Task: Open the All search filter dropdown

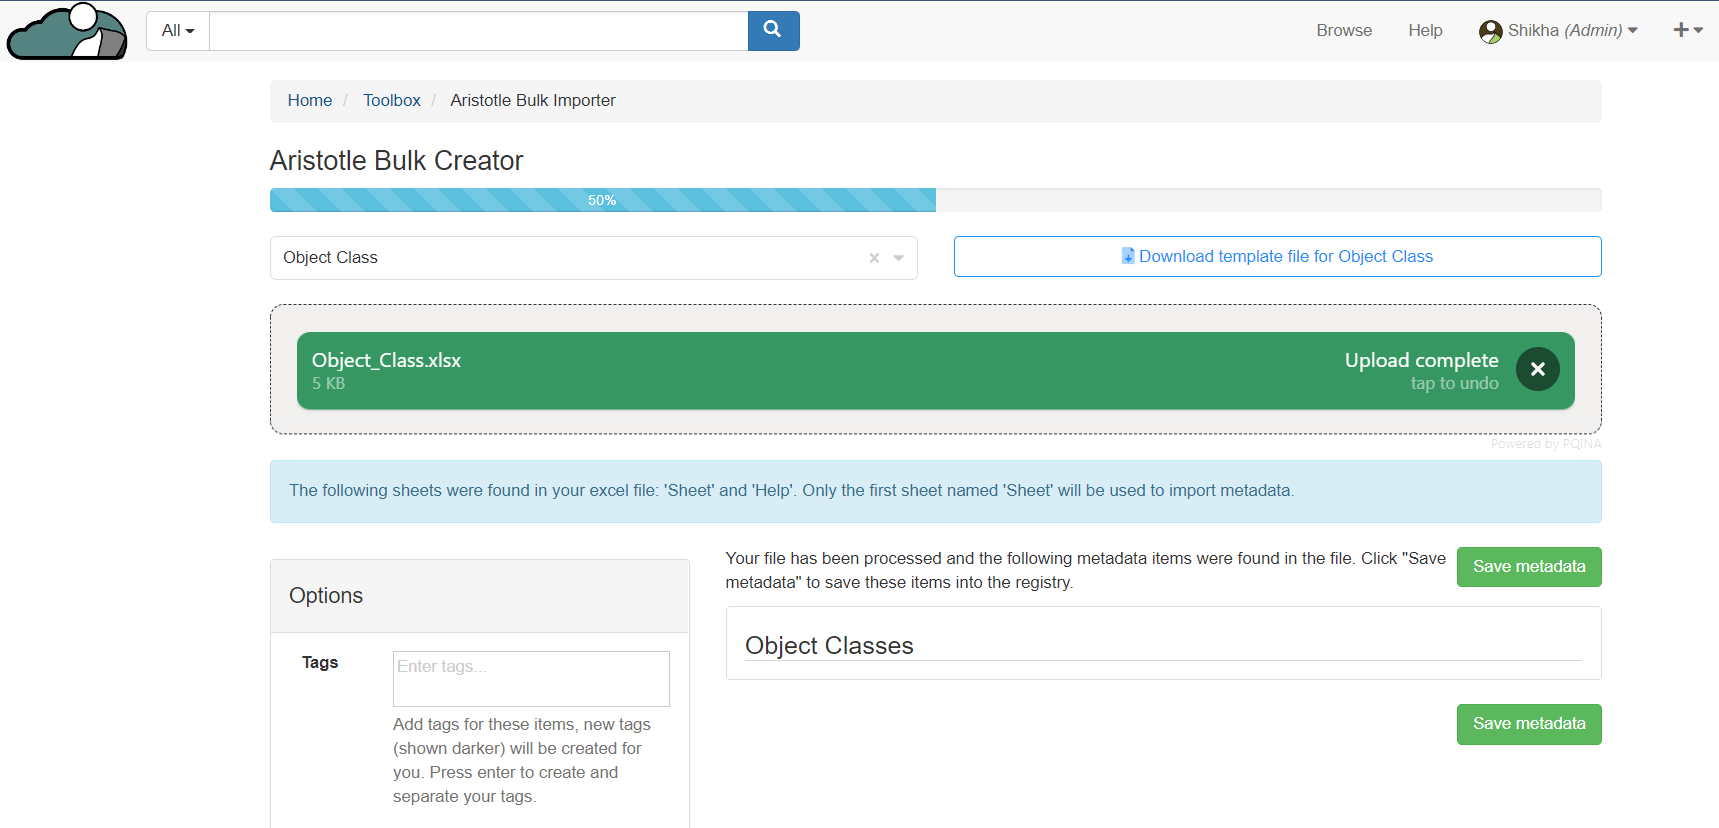Action: (178, 31)
